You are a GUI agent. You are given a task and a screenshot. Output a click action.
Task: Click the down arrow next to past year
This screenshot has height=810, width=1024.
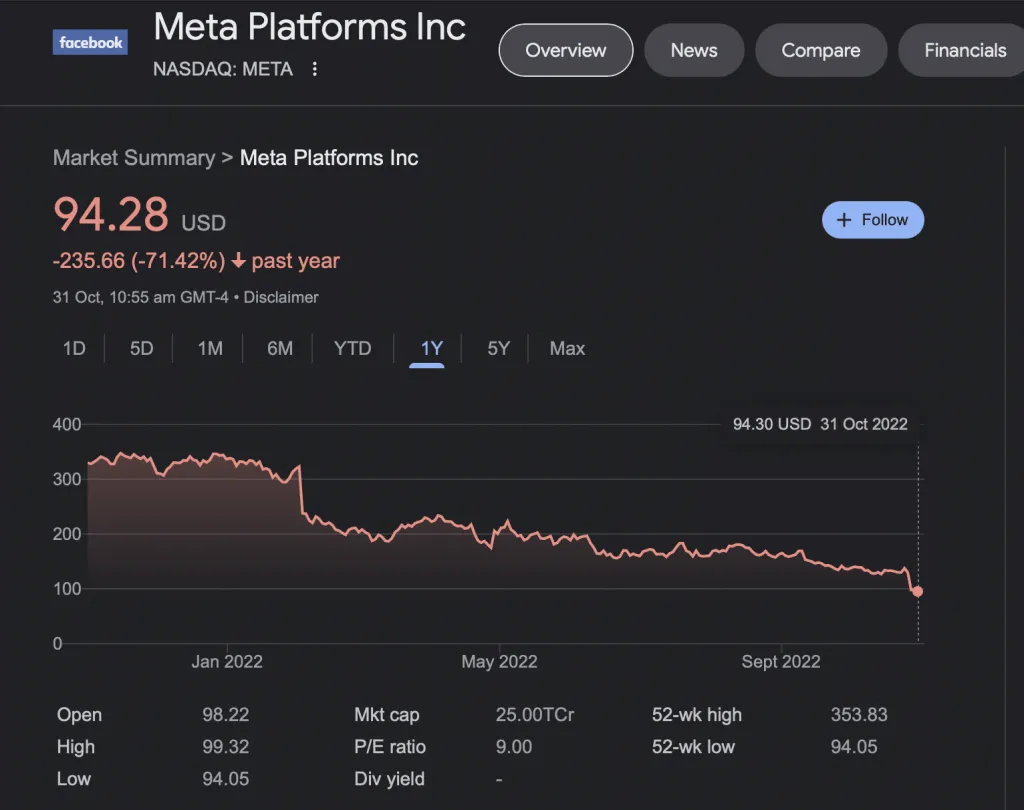[x=238, y=261]
